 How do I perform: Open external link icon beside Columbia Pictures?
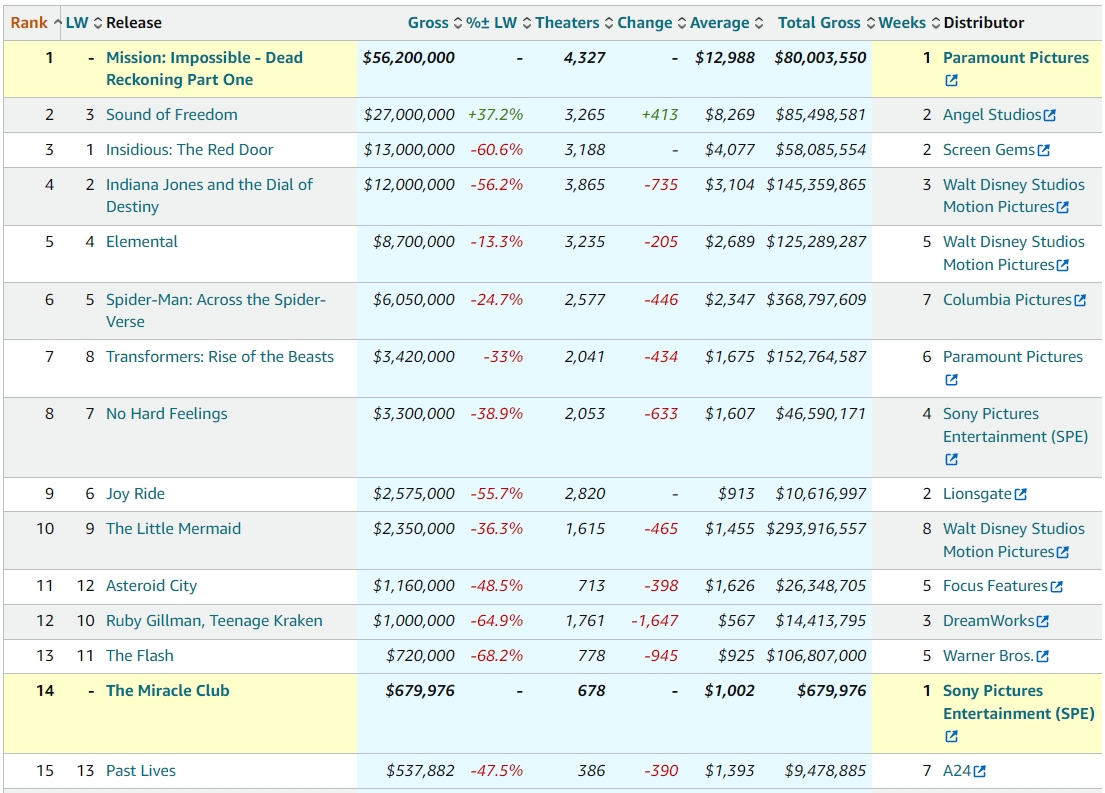click(x=1080, y=300)
